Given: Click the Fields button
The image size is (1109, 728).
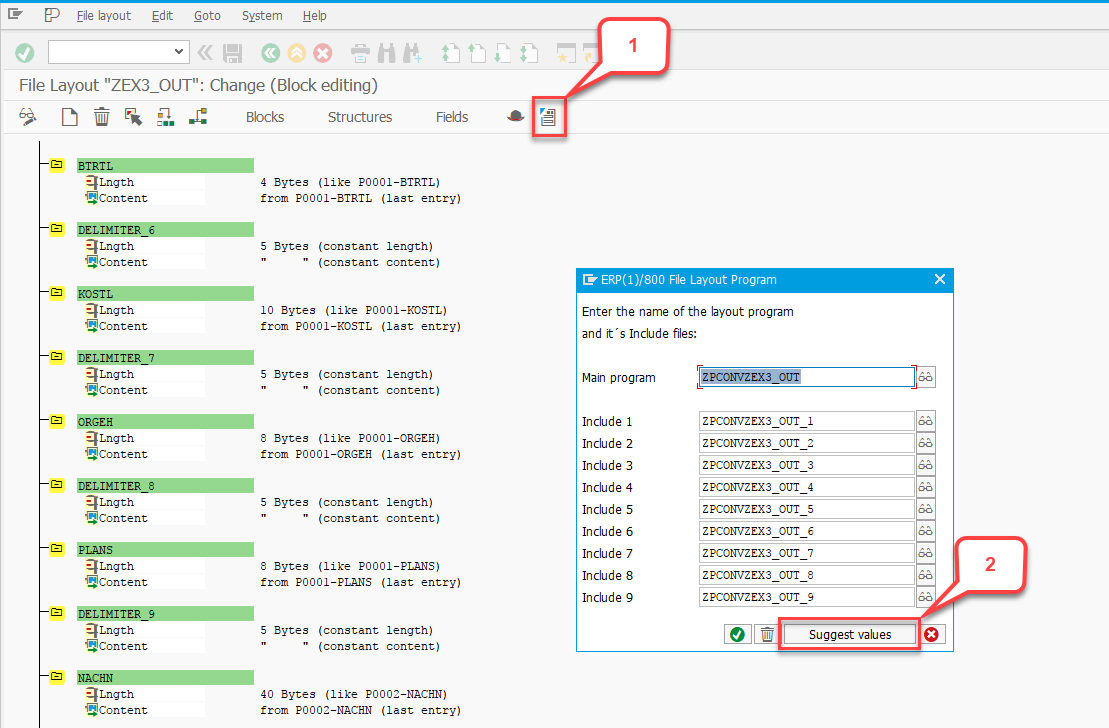Looking at the screenshot, I should click(452, 117).
